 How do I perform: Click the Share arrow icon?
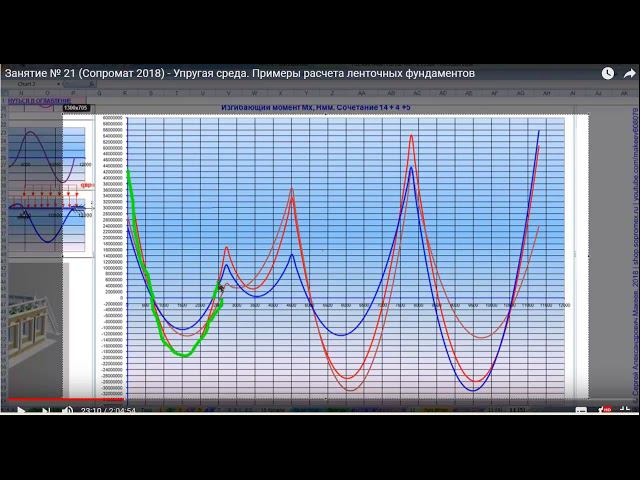tap(629, 73)
